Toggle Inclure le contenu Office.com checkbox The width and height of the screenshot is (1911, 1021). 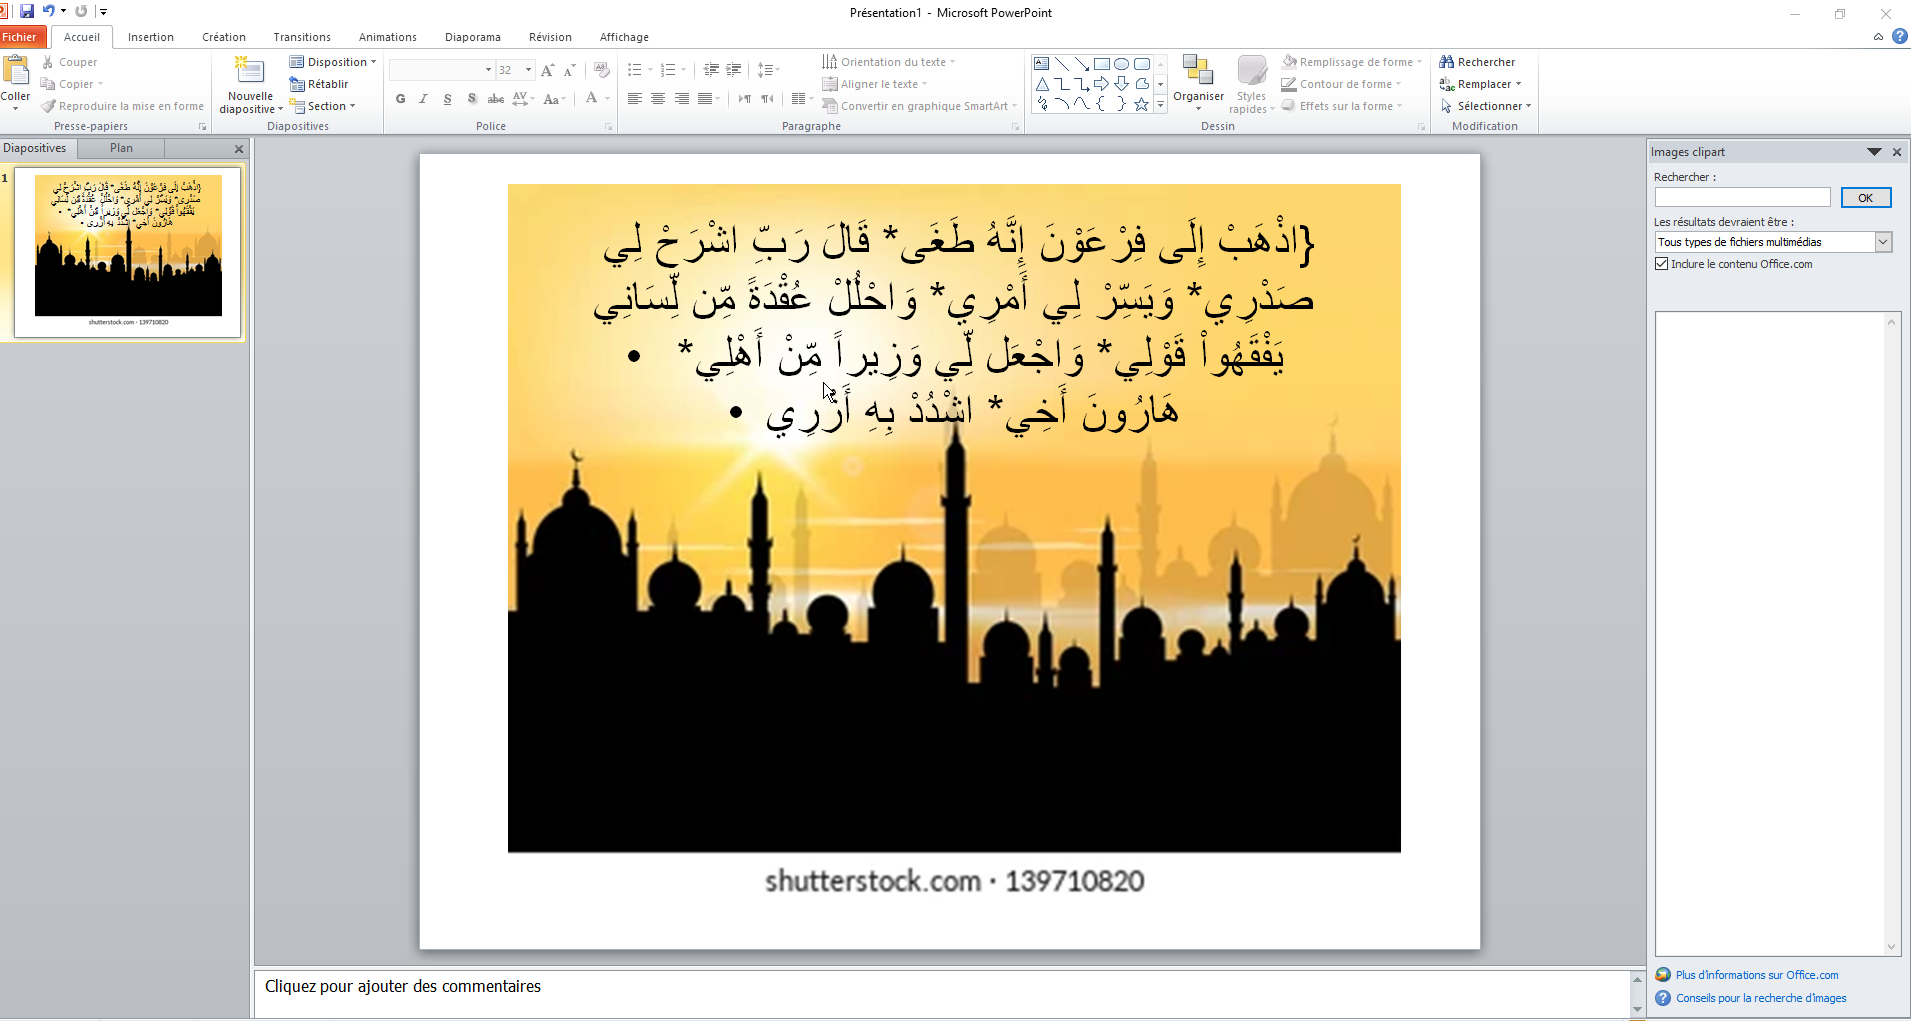(1662, 264)
